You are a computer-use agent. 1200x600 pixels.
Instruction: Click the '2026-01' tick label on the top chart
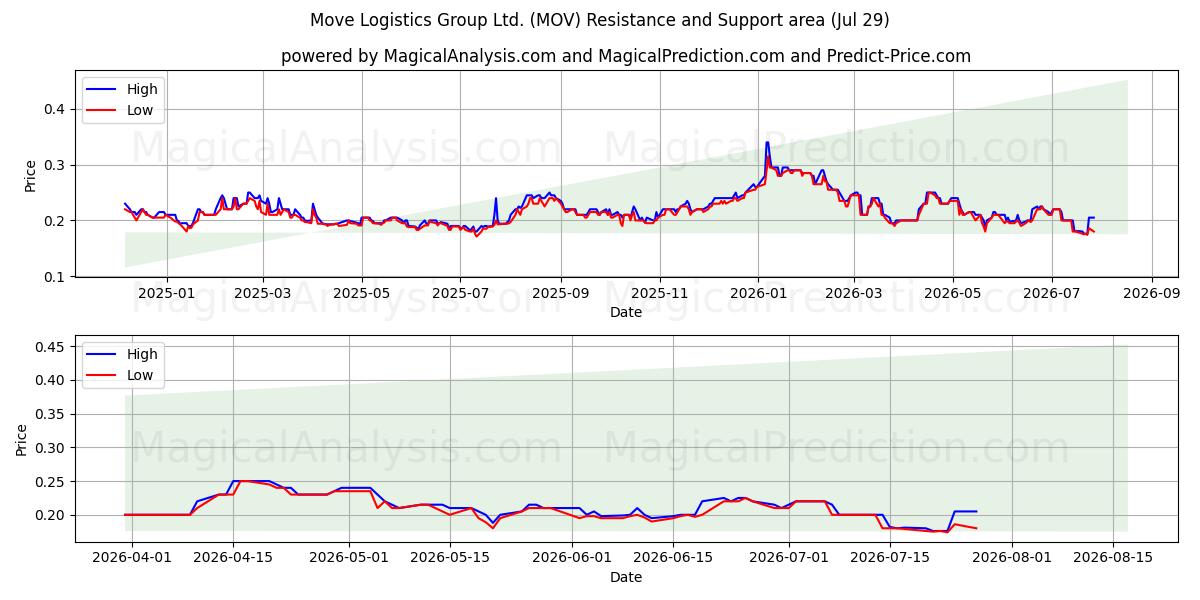pos(757,293)
